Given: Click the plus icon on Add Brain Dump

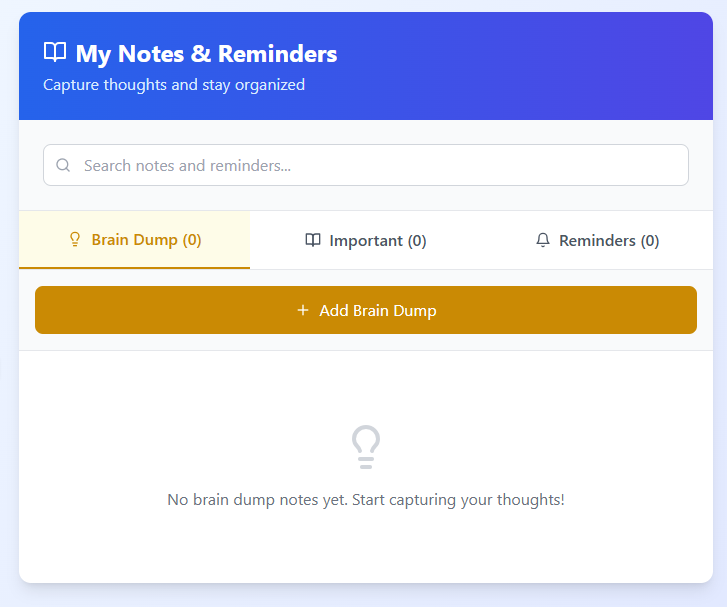Looking at the screenshot, I should 303,311.
